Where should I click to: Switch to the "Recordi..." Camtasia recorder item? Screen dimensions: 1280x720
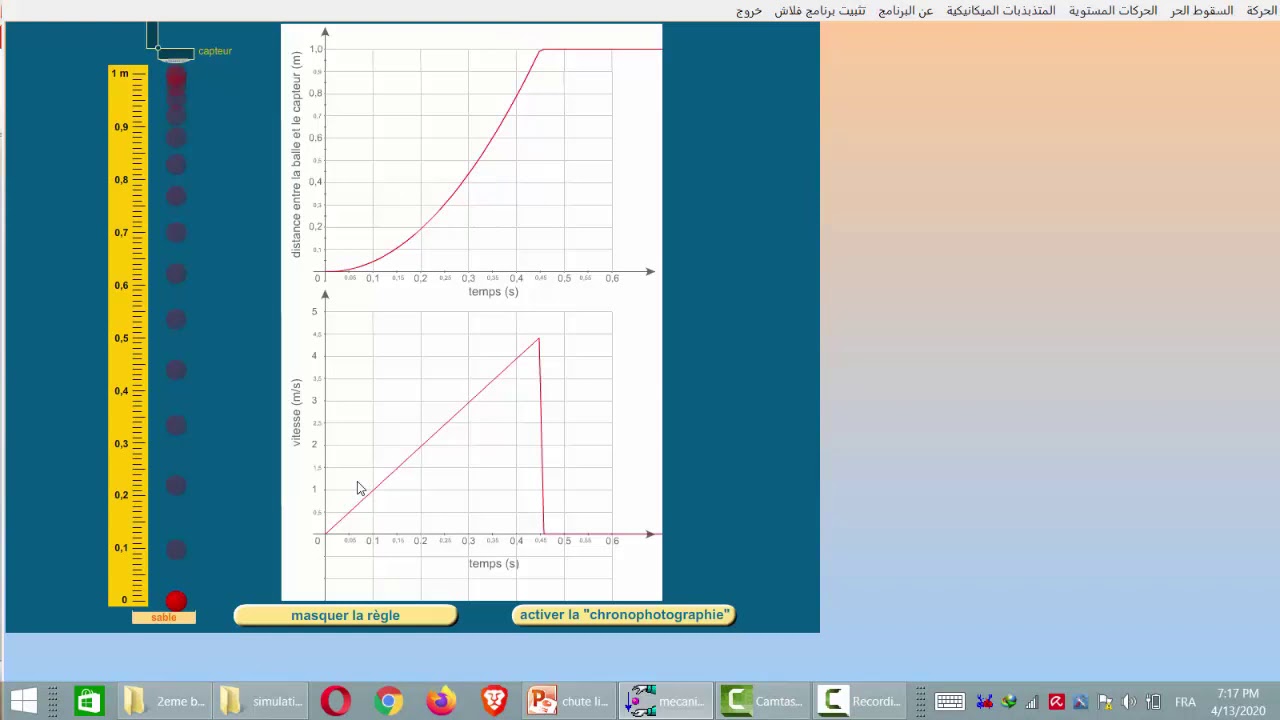tap(860, 701)
